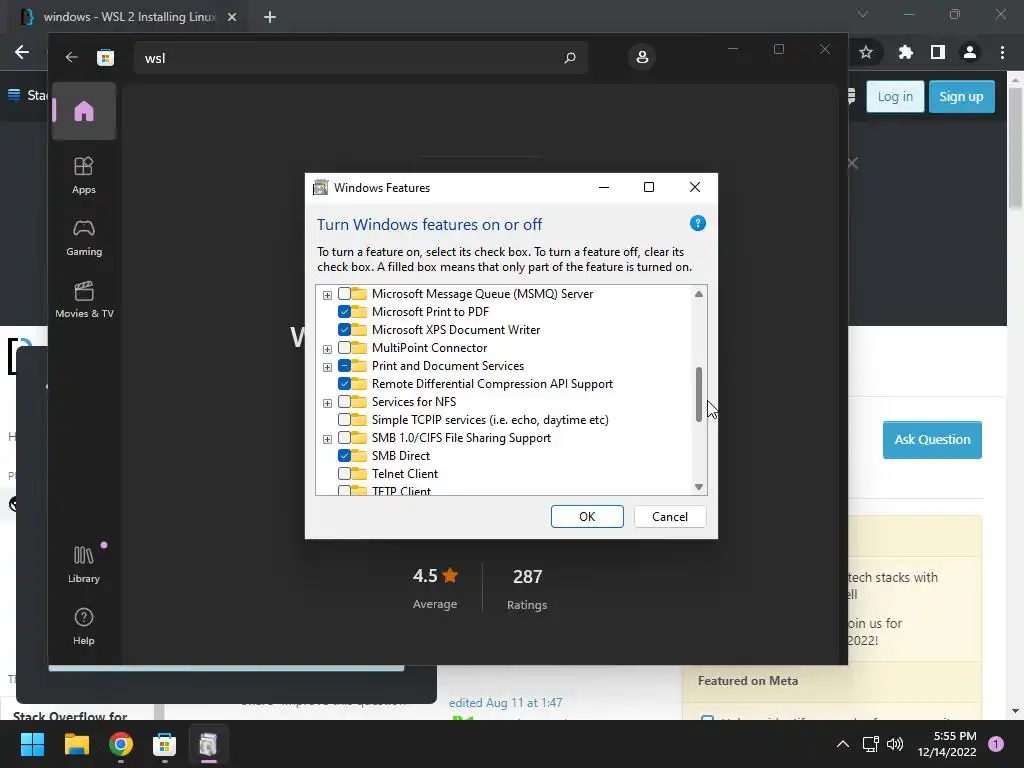Open Gaming section in Microsoft Store
Image resolution: width=1024 pixels, height=768 pixels.
click(84, 237)
